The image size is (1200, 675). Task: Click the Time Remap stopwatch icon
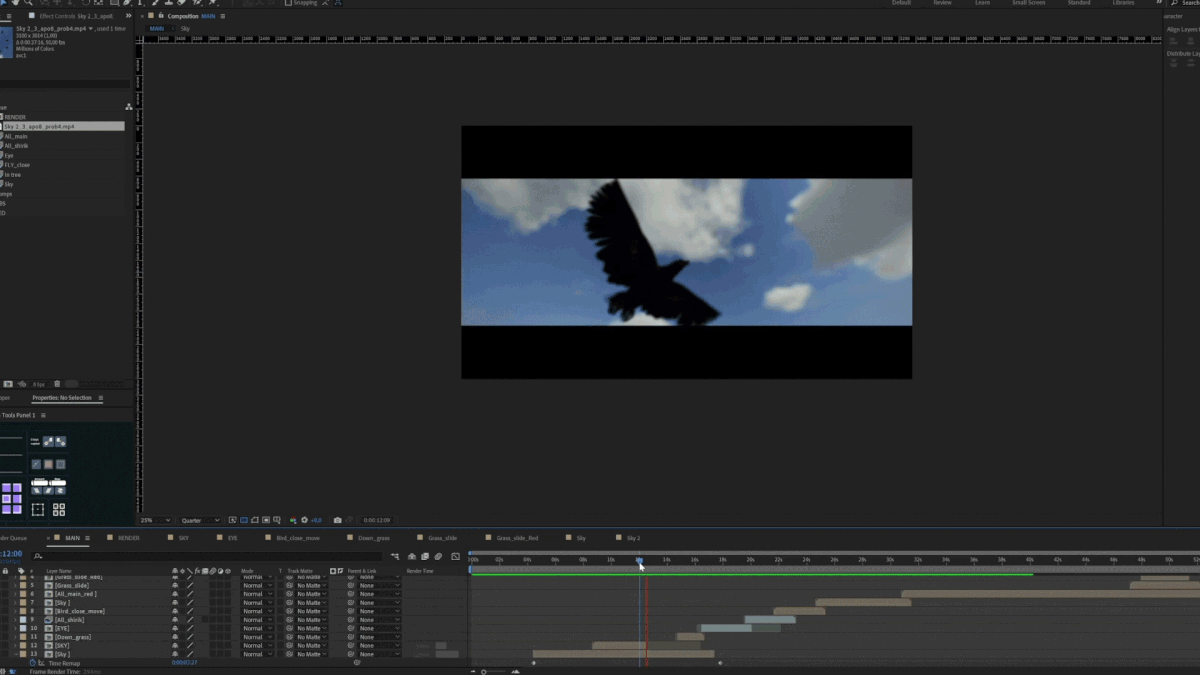point(32,662)
